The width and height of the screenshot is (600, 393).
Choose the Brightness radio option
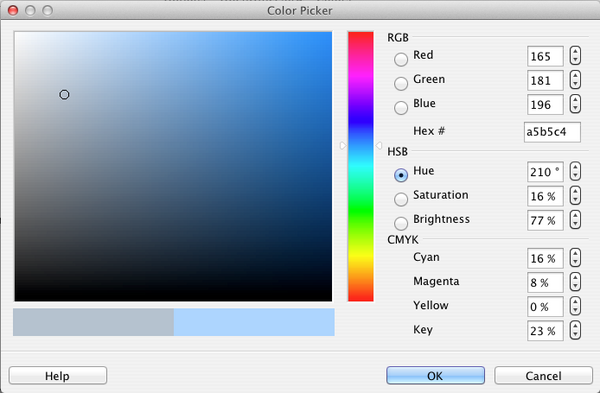click(x=401, y=223)
